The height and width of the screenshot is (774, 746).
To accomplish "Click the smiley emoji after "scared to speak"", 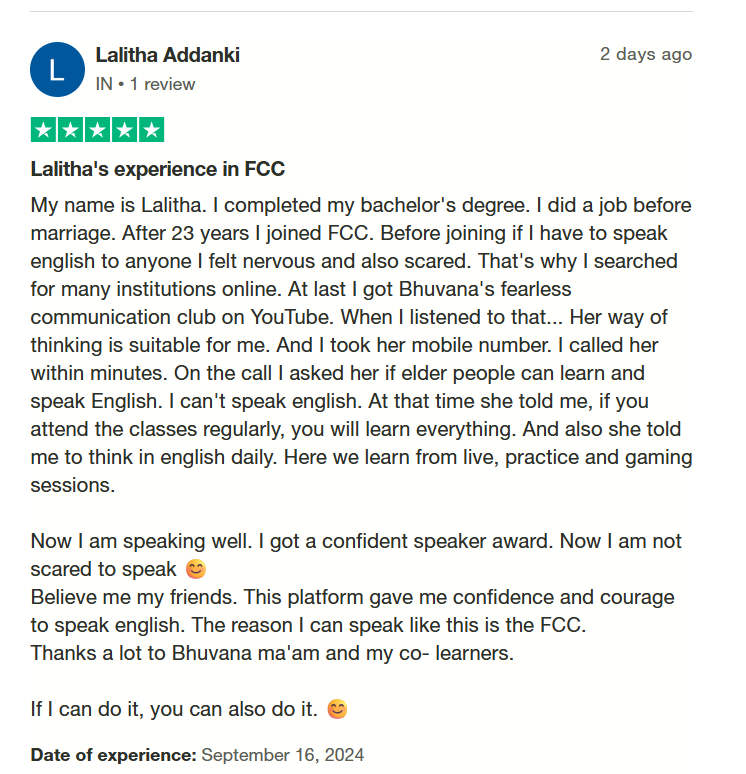I will (195, 570).
